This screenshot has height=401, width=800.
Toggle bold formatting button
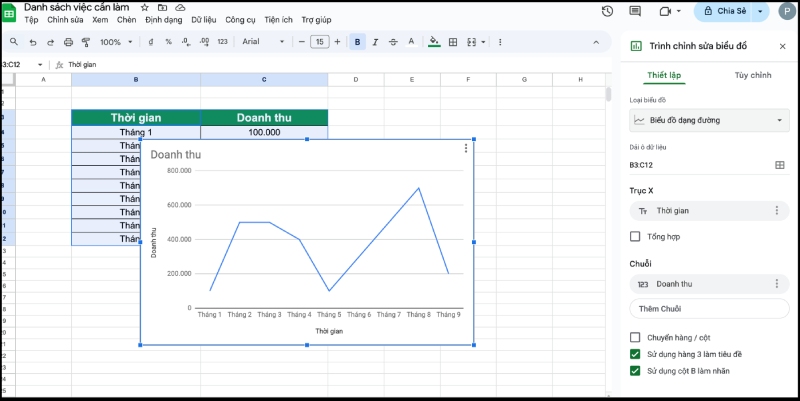point(357,42)
